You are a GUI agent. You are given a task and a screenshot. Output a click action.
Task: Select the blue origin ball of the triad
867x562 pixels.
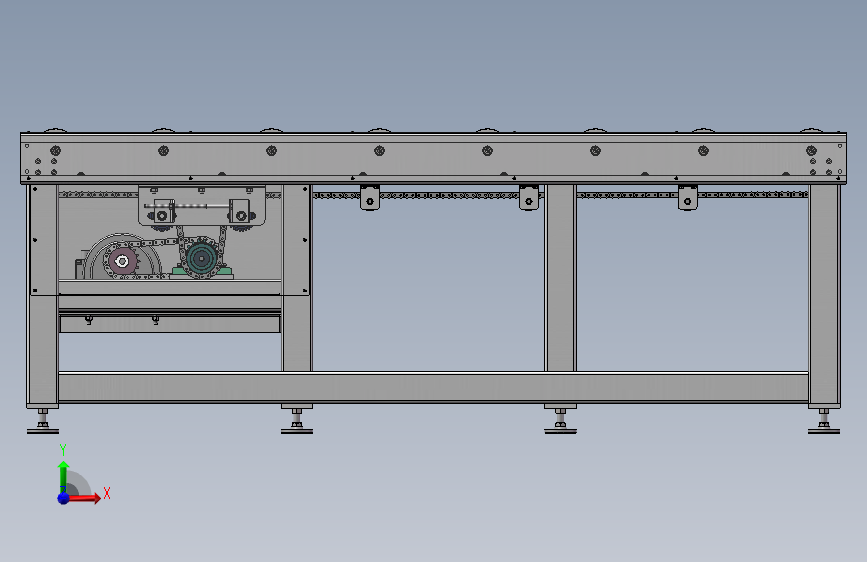pyautogui.click(x=63, y=498)
